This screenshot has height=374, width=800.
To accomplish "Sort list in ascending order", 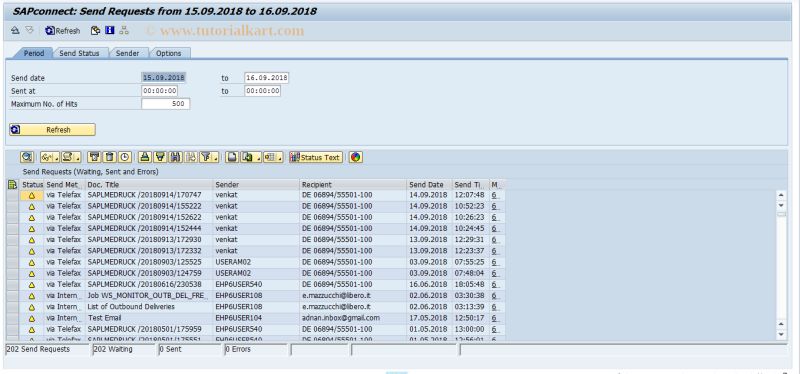I will point(145,157).
